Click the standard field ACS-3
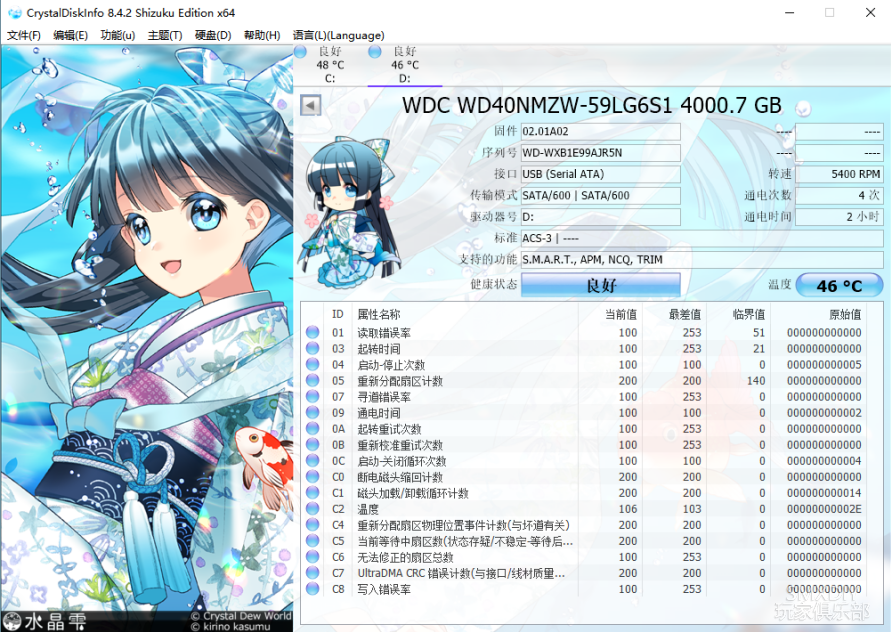This screenshot has width=891, height=632. point(702,238)
